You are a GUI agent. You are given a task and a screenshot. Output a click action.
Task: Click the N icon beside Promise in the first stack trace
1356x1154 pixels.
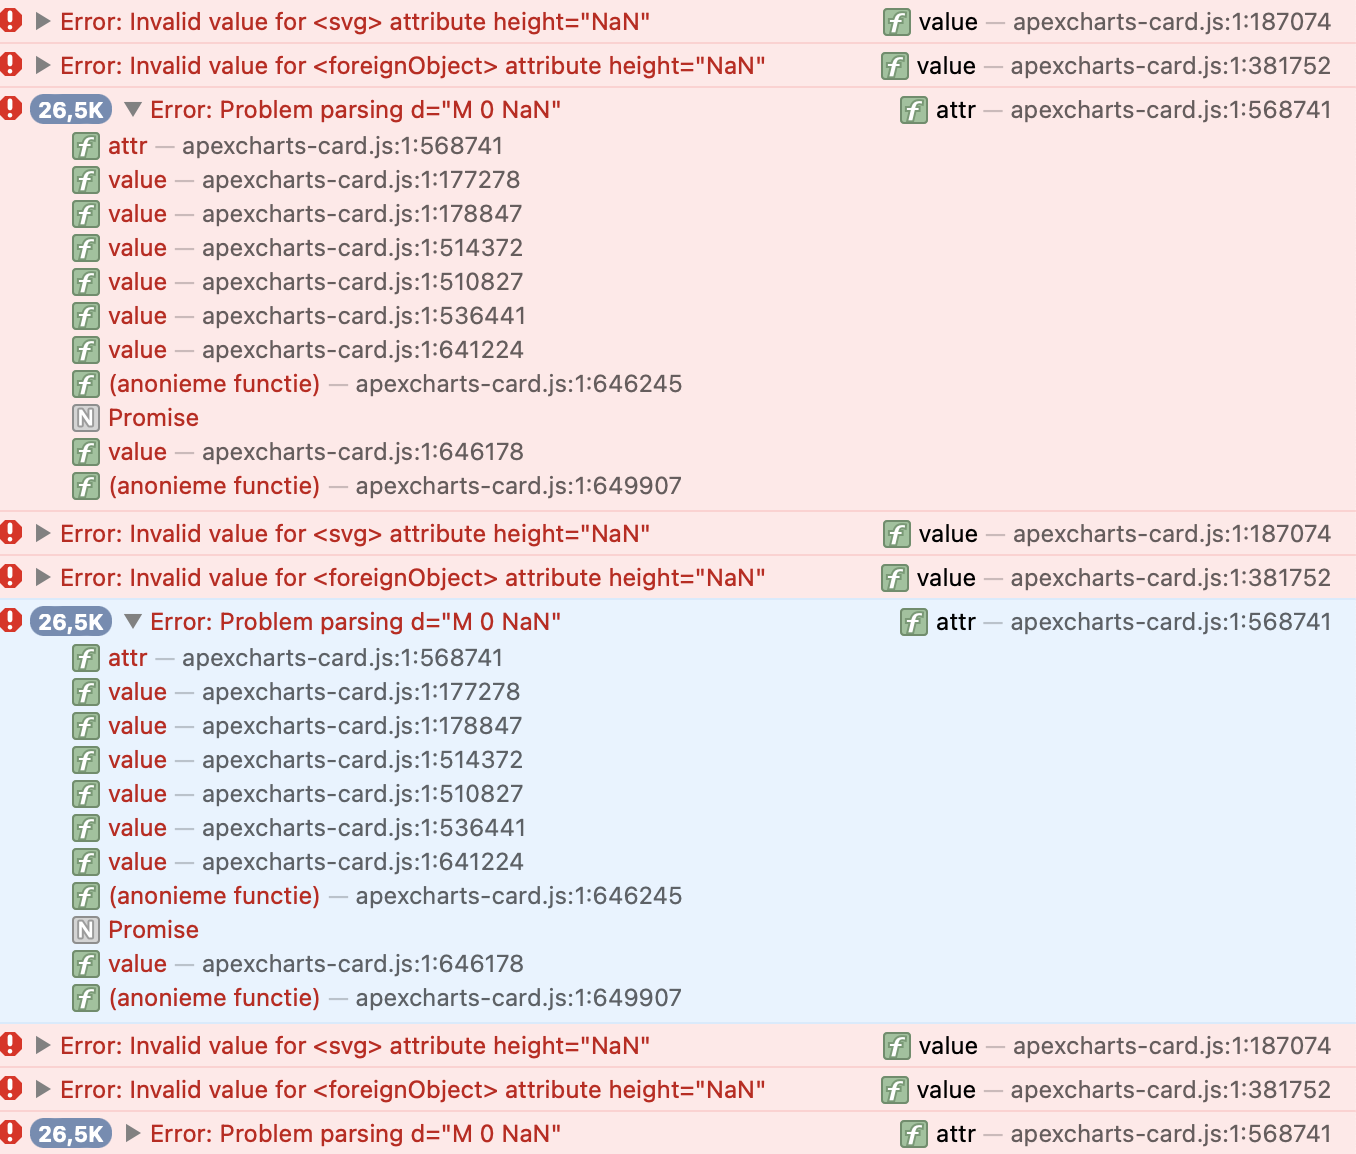point(86,418)
